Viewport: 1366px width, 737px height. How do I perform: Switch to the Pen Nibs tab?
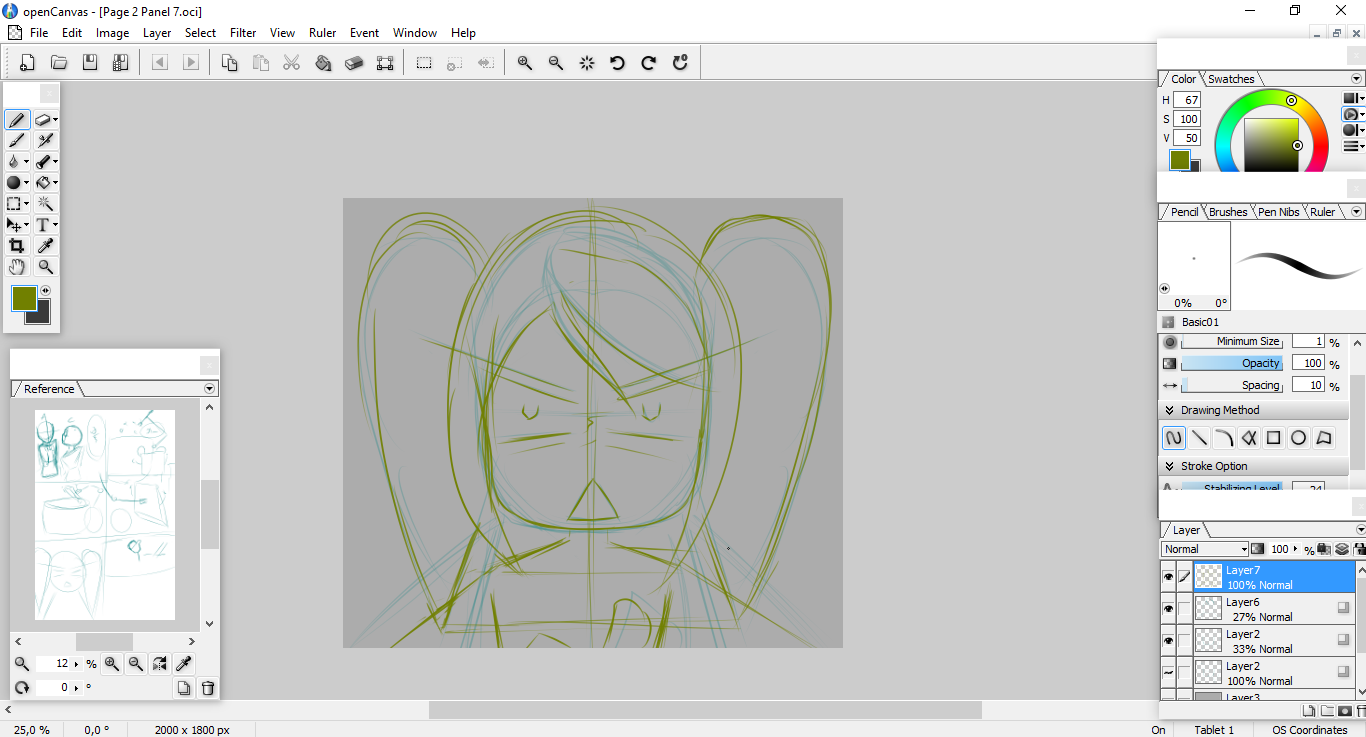(1279, 212)
